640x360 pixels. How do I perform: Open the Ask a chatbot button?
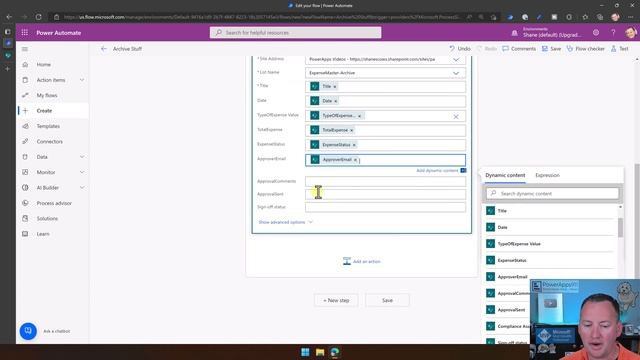(28, 331)
